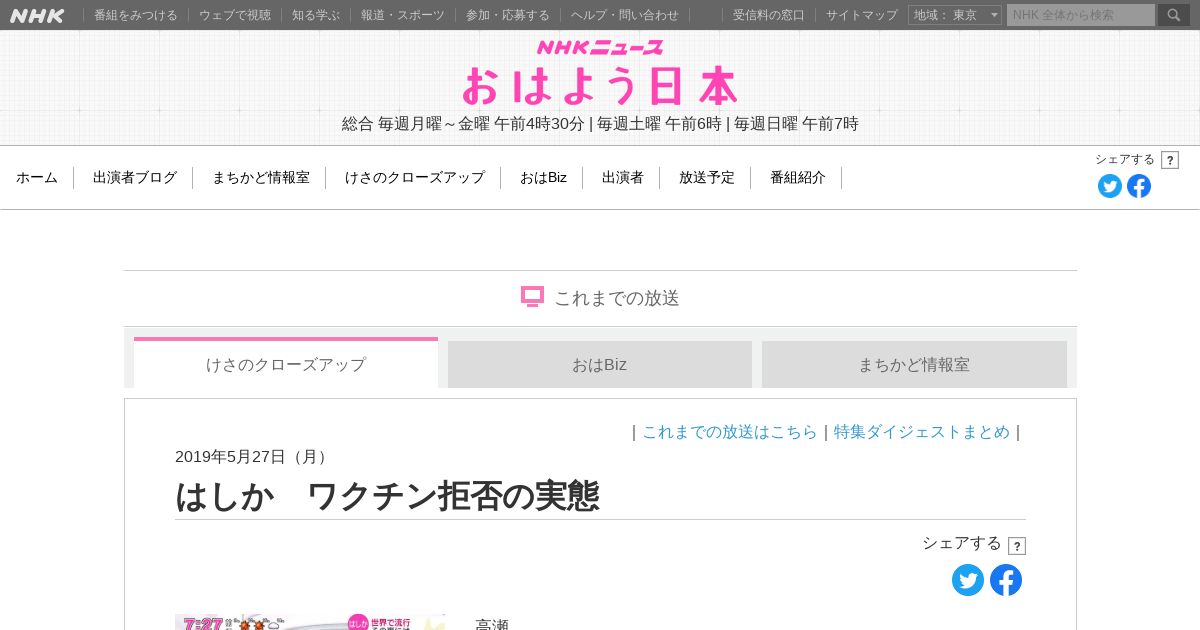
Task: Open まちかど情報室 navigation item
Action: [x=261, y=178]
